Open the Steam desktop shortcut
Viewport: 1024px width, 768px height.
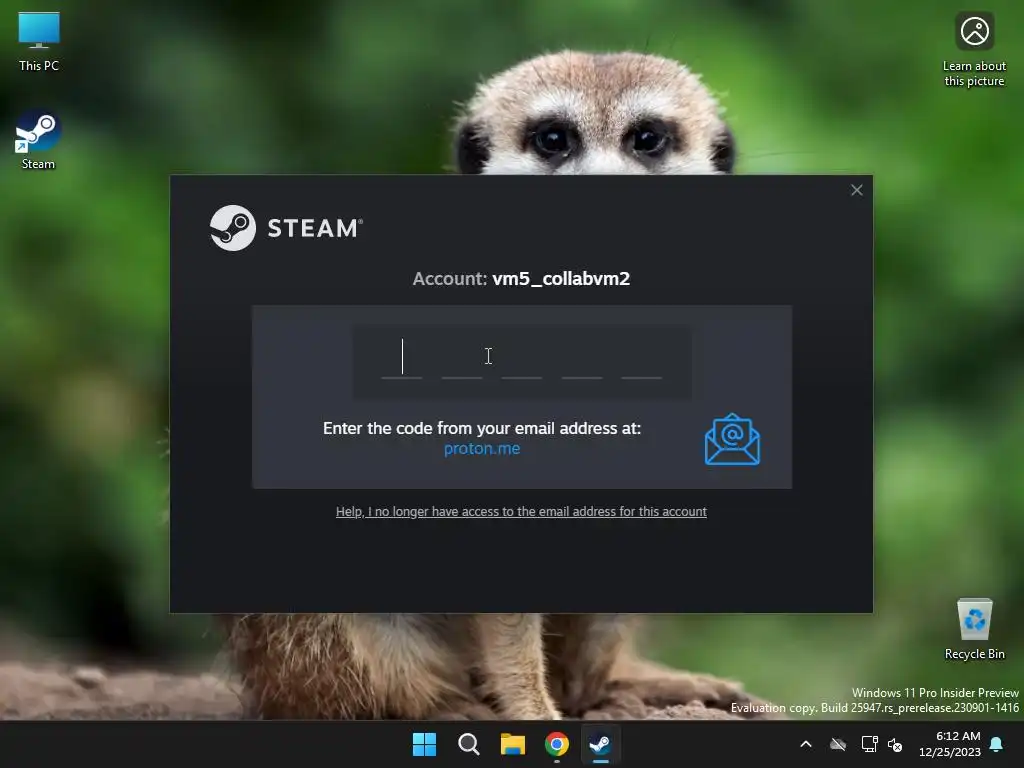point(38,140)
